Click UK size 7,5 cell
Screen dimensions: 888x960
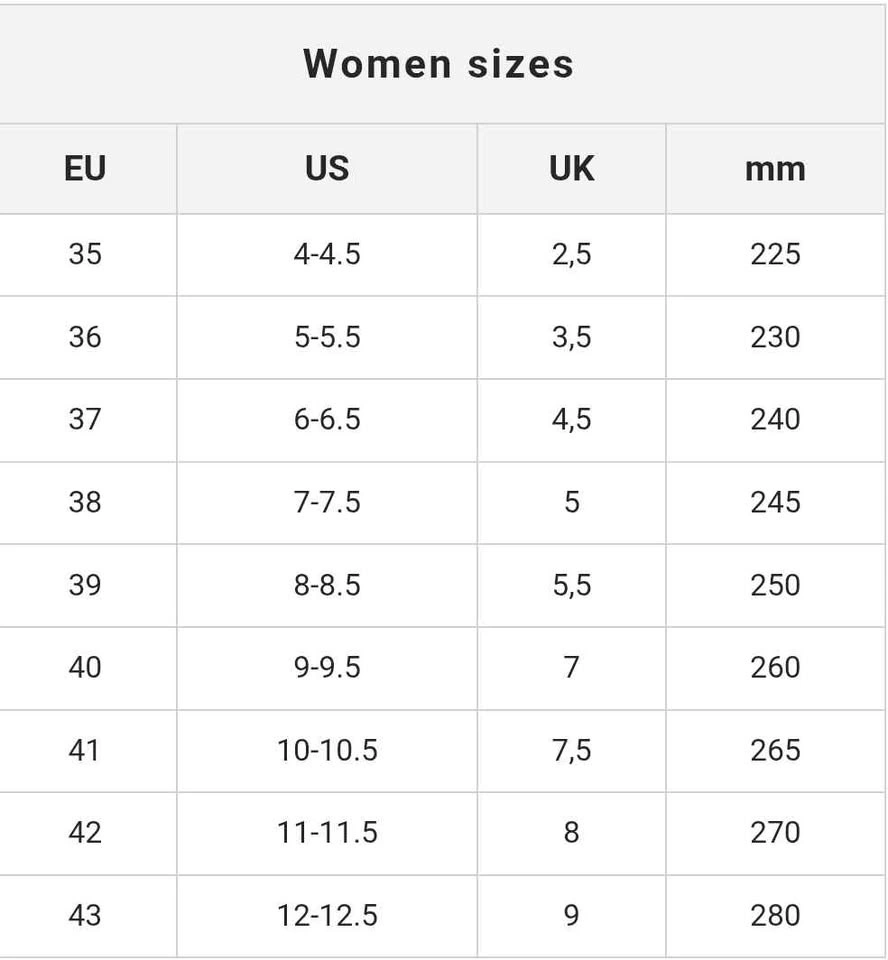[x=571, y=750]
